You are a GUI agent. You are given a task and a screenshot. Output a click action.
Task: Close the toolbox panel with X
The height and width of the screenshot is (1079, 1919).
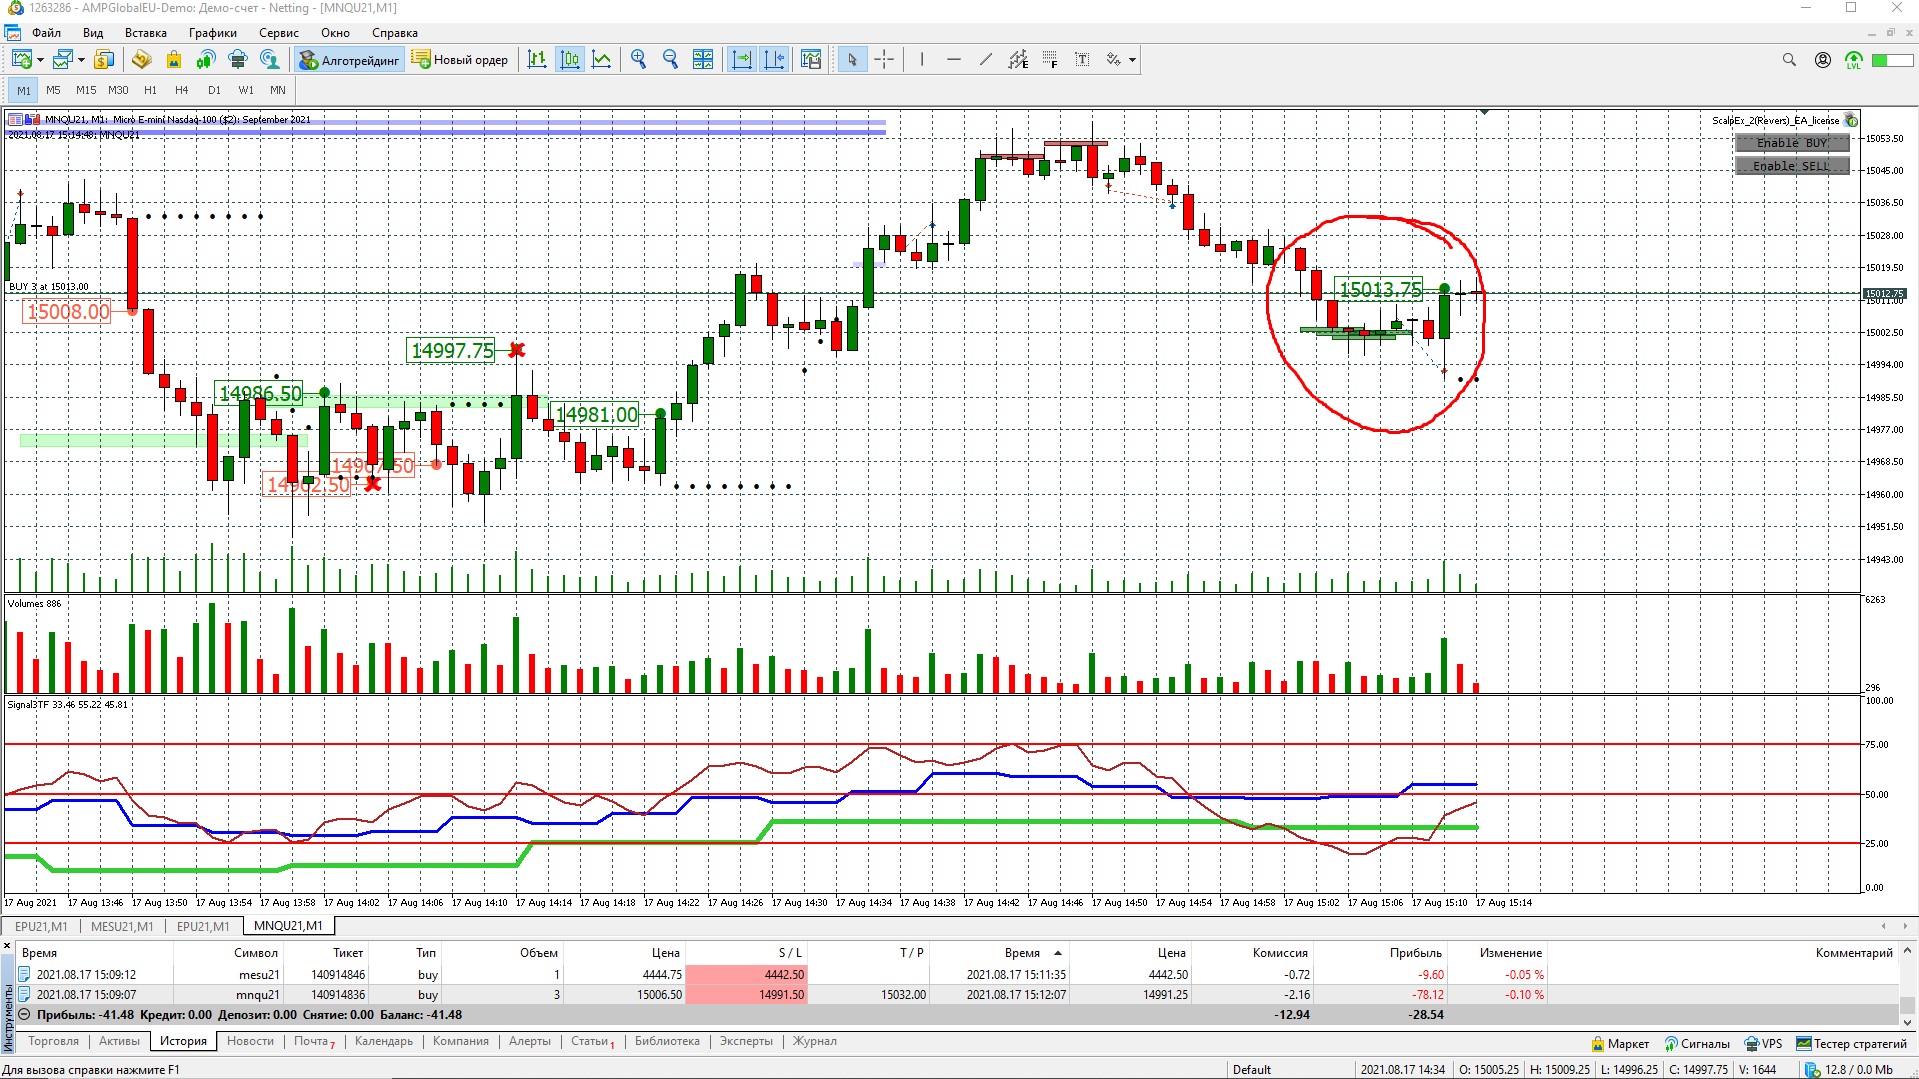point(7,946)
